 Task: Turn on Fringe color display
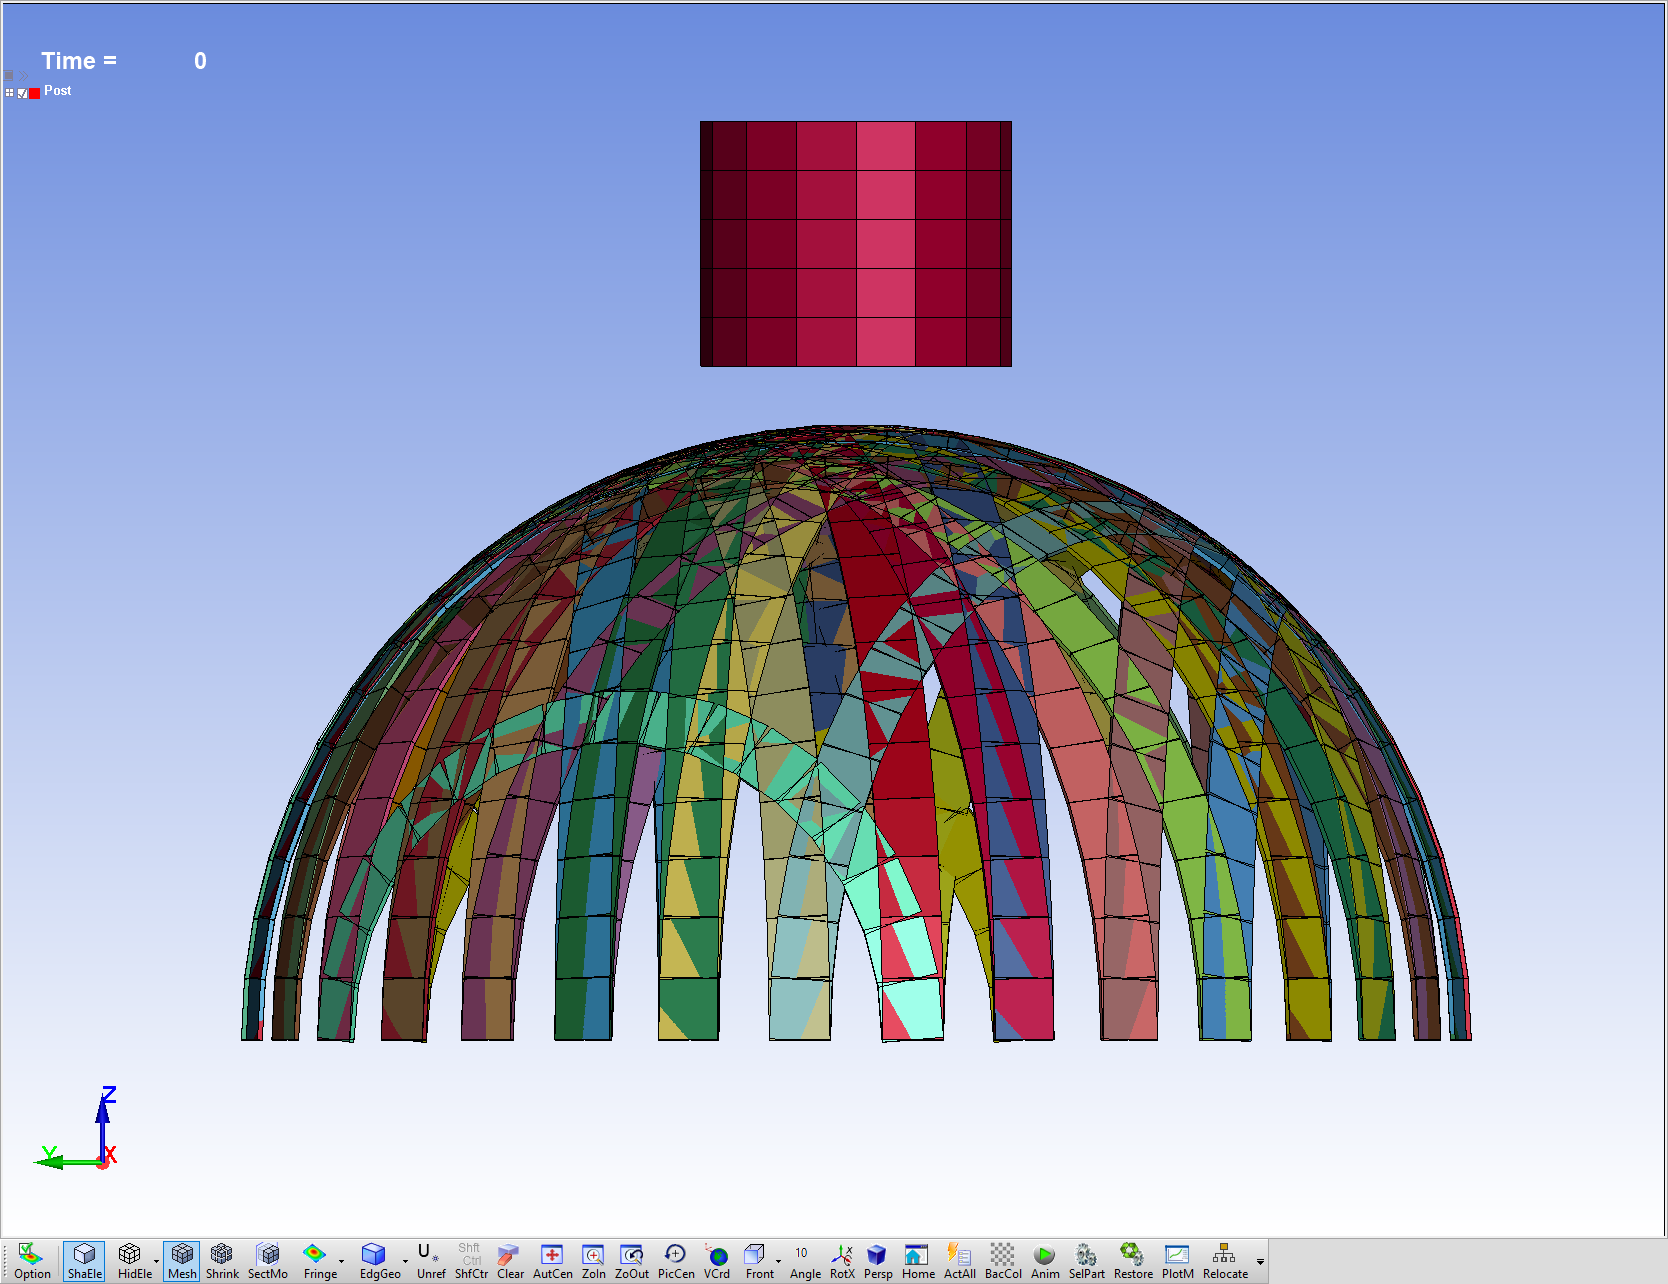coord(318,1261)
